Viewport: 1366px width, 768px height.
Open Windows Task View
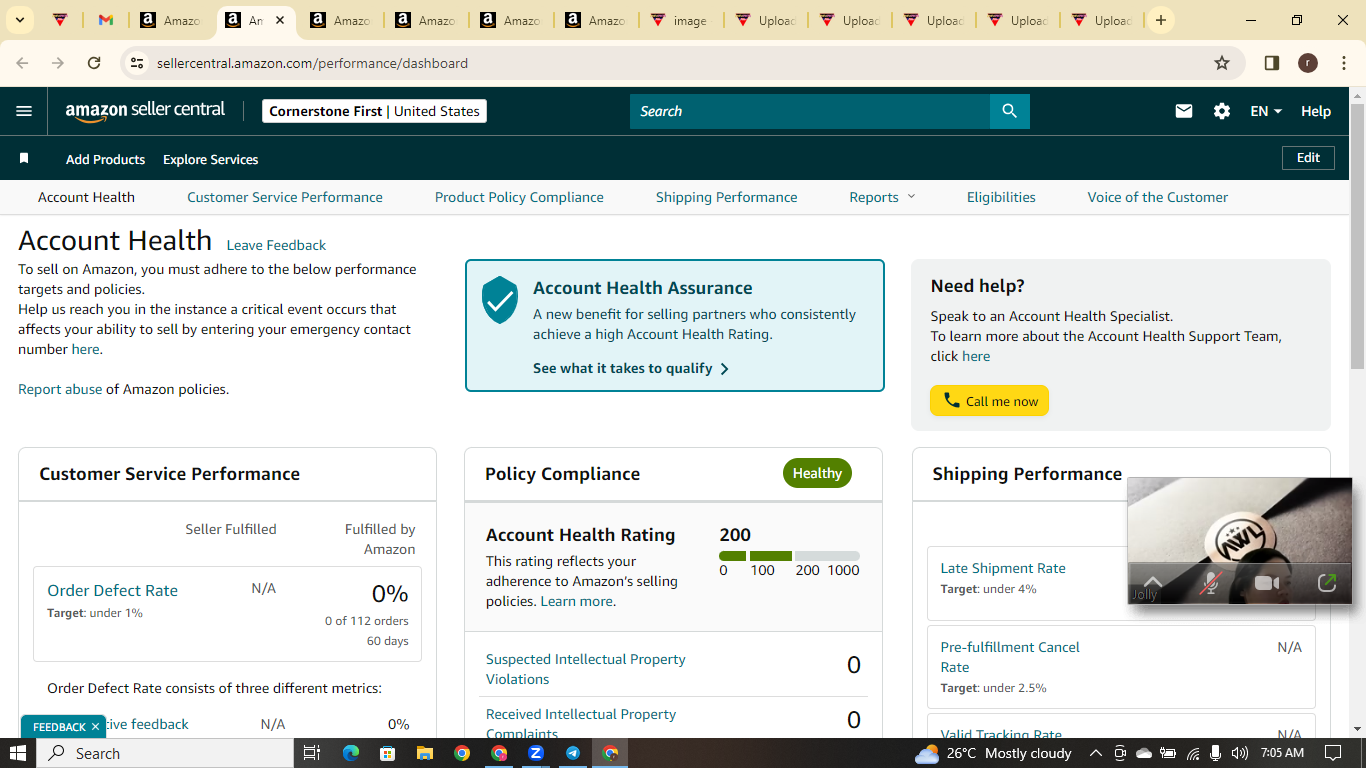tap(311, 753)
